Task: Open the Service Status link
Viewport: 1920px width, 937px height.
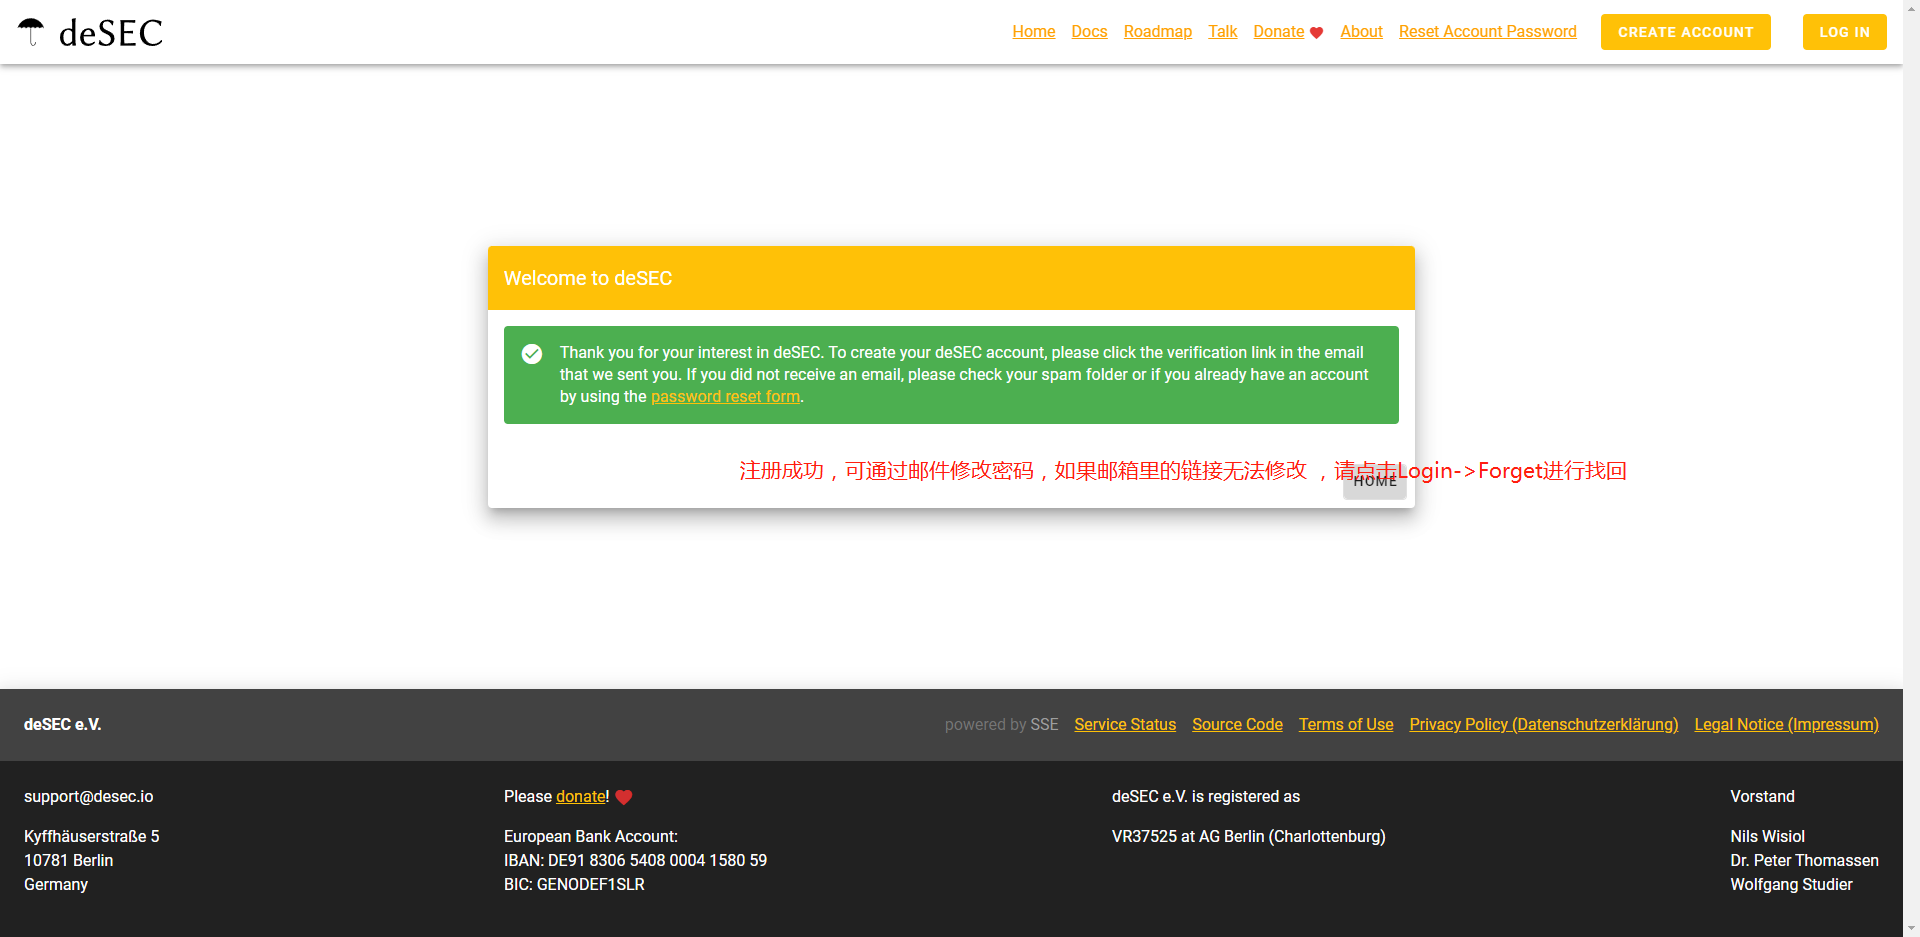Action: [x=1125, y=725]
